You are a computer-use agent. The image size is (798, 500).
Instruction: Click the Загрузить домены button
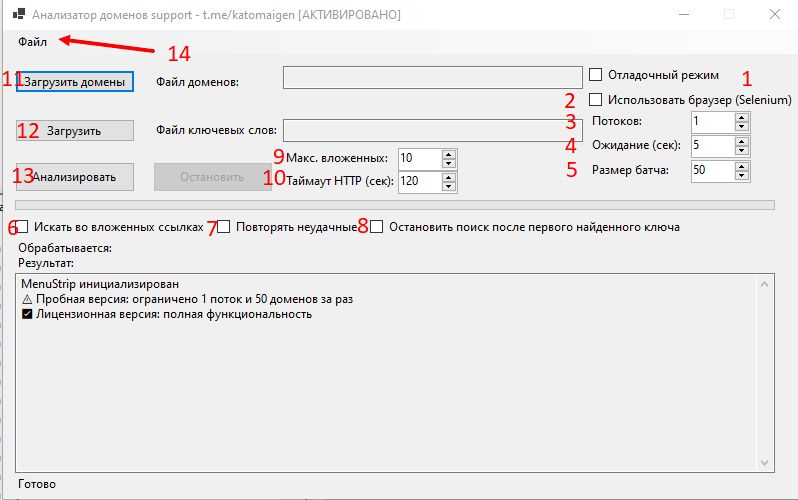[75, 82]
